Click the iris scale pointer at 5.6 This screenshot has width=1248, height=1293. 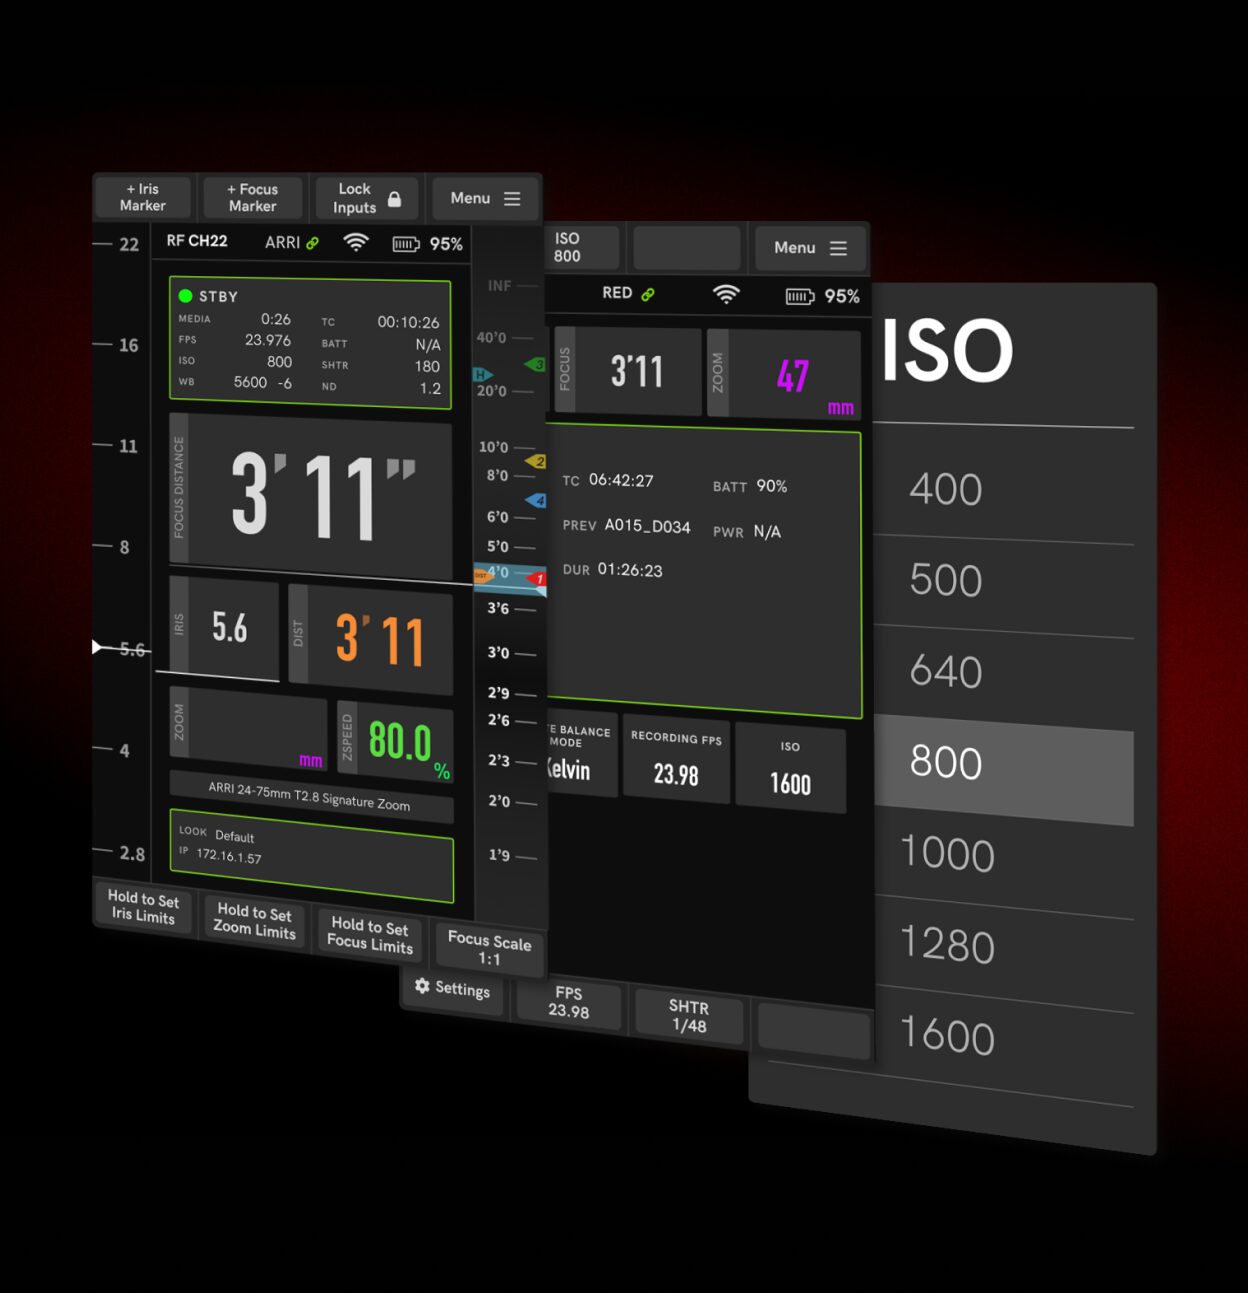(98, 647)
